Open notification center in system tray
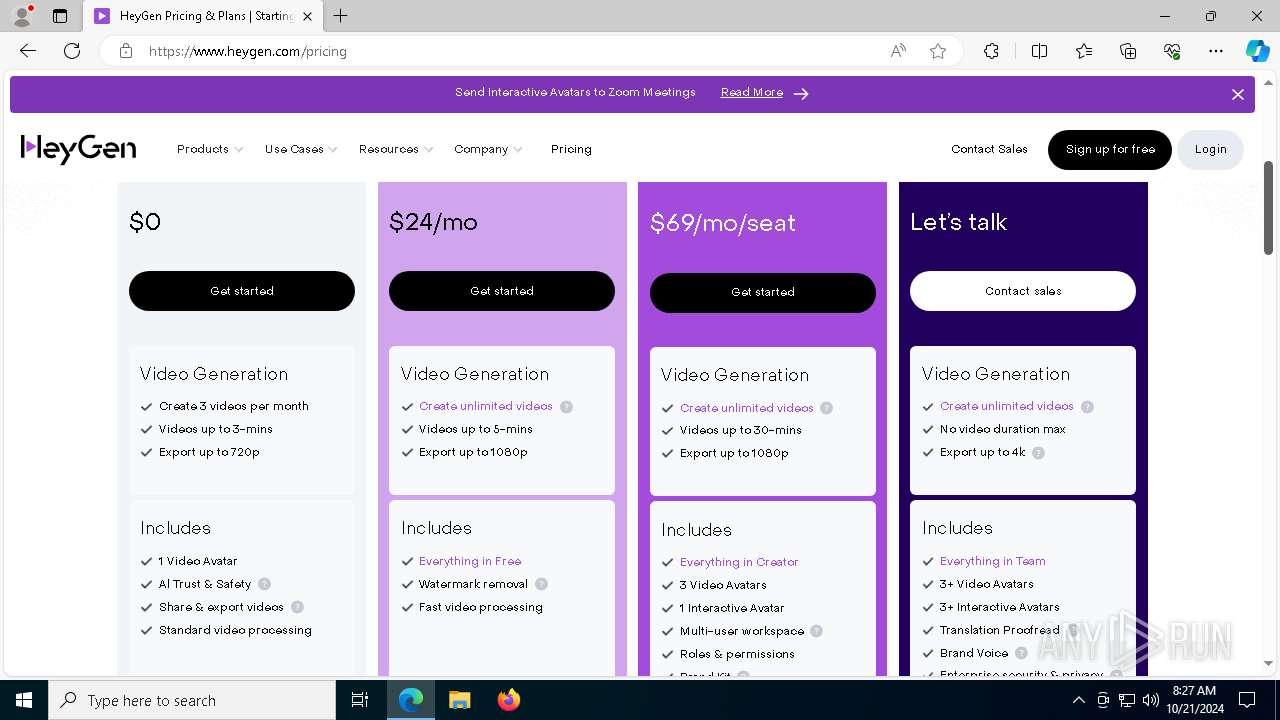 pos(1247,700)
